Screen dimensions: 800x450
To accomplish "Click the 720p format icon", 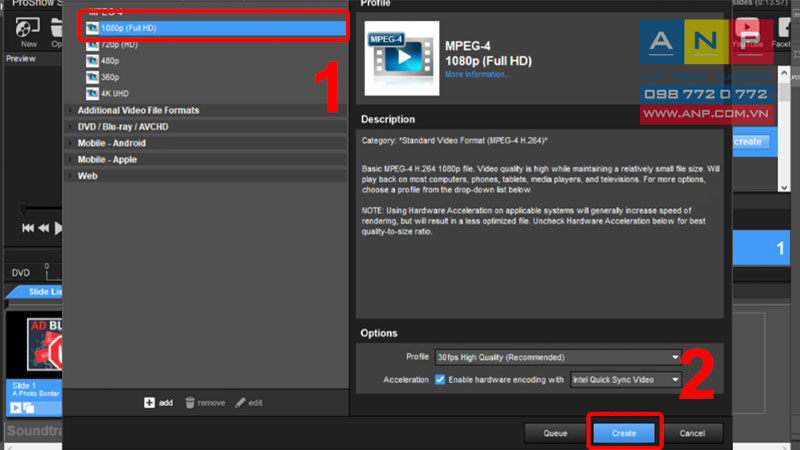I will coord(92,44).
